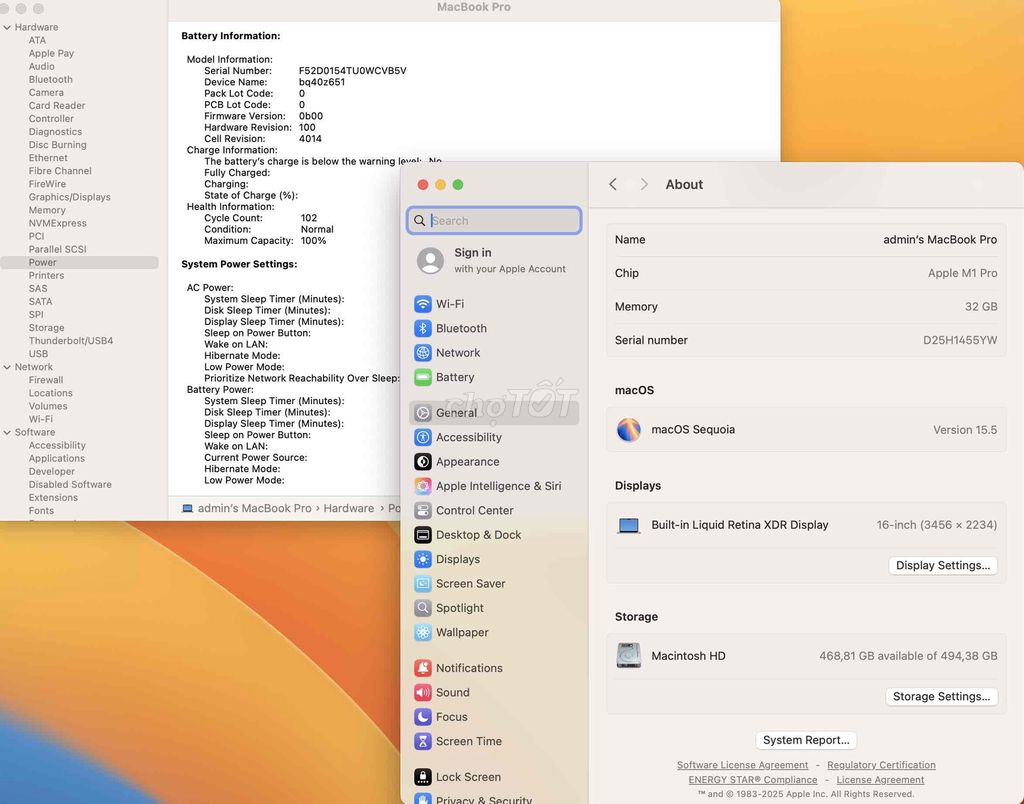Click the laptop icon in System Information path bar
Image resolution: width=1024 pixels, height=804 pixels.
tap(187, 508)
